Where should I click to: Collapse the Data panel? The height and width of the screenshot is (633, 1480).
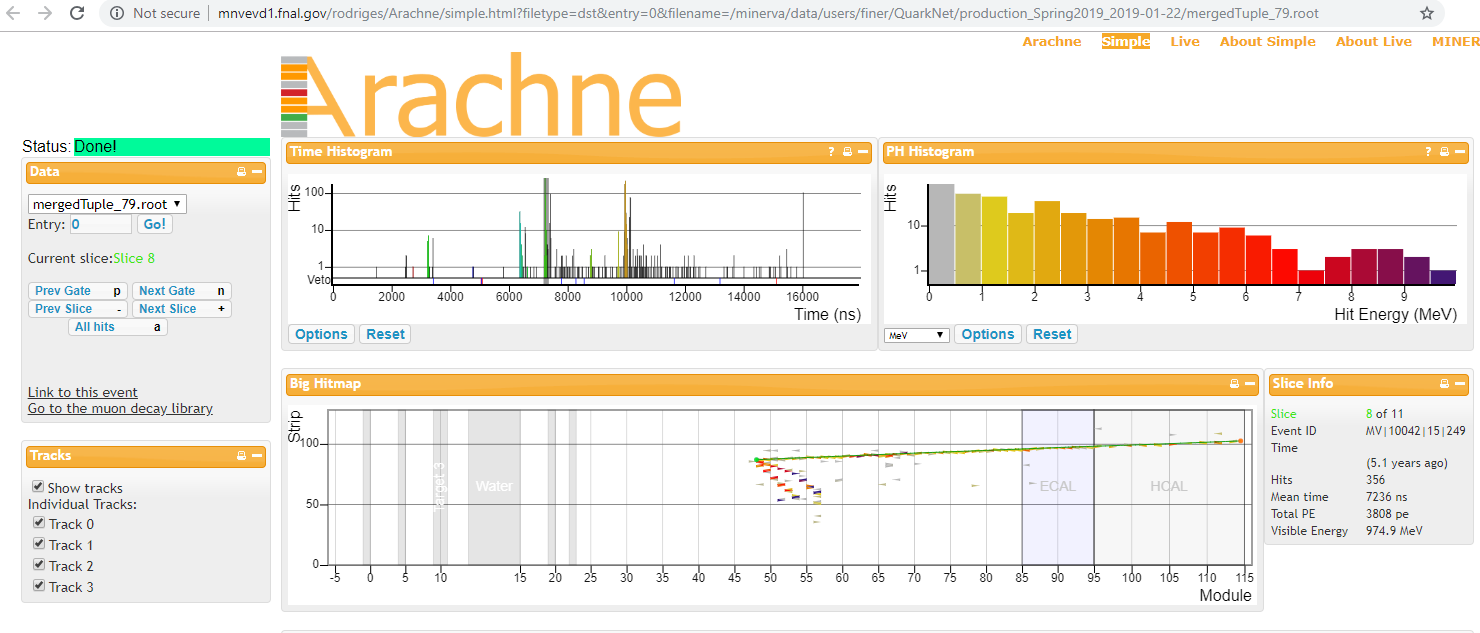257,172
